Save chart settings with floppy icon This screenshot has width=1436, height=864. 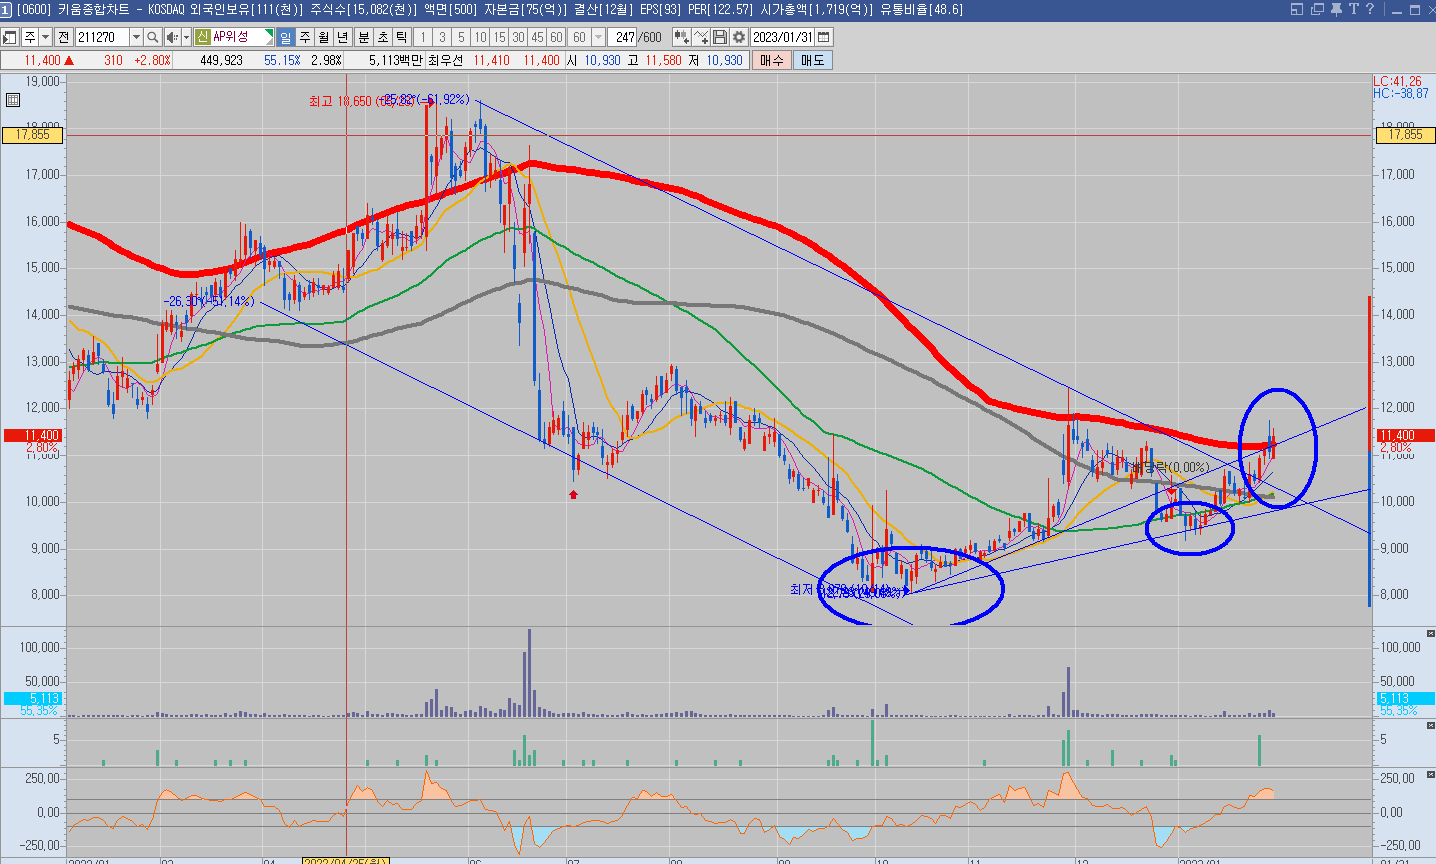[720, 37]
